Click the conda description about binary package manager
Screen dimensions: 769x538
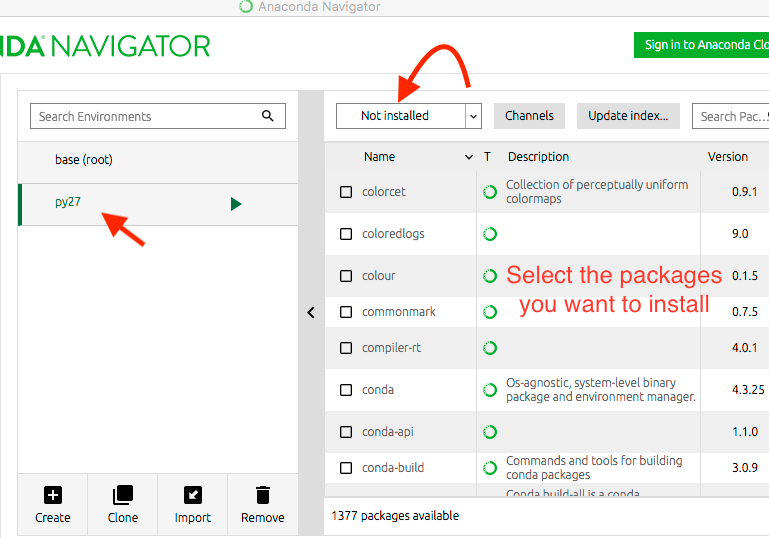click(x=601, y=390)
